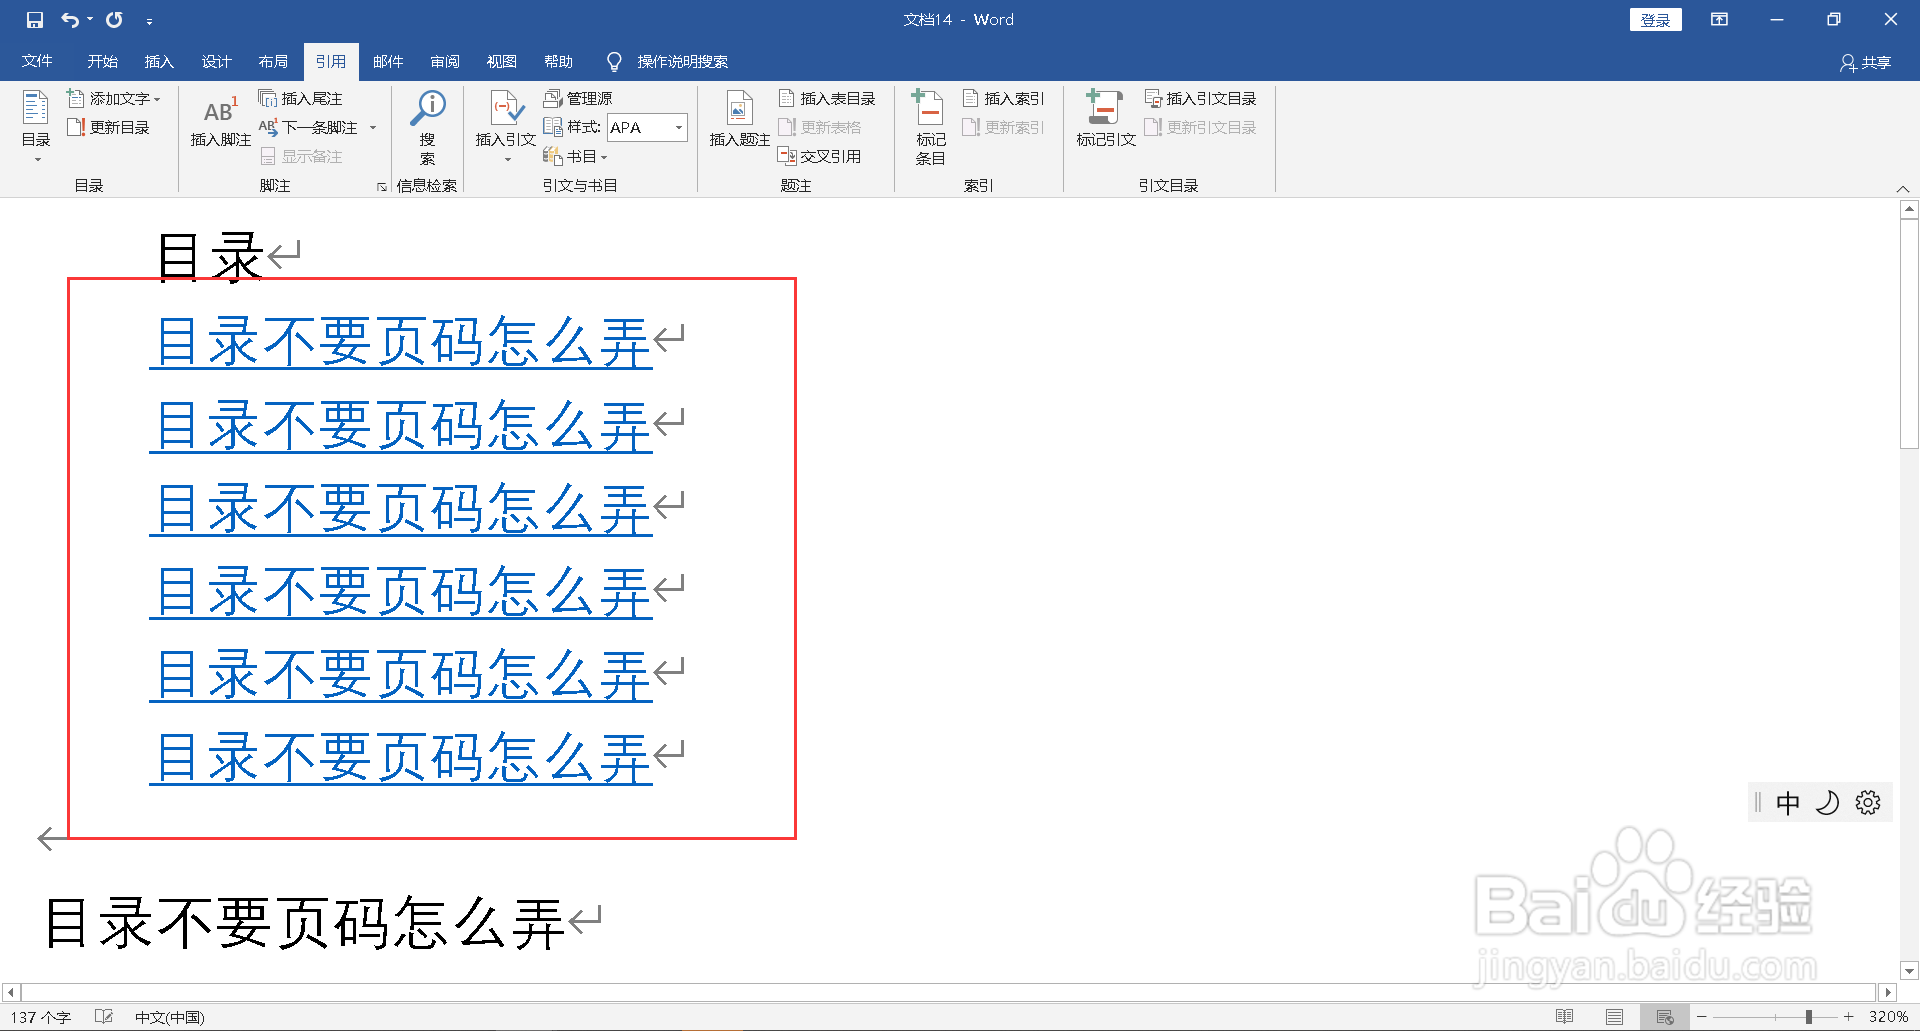Screen dimensions: 1920x1031
Task: Click 137 个字 word count
Action: tap(41, 1017)
